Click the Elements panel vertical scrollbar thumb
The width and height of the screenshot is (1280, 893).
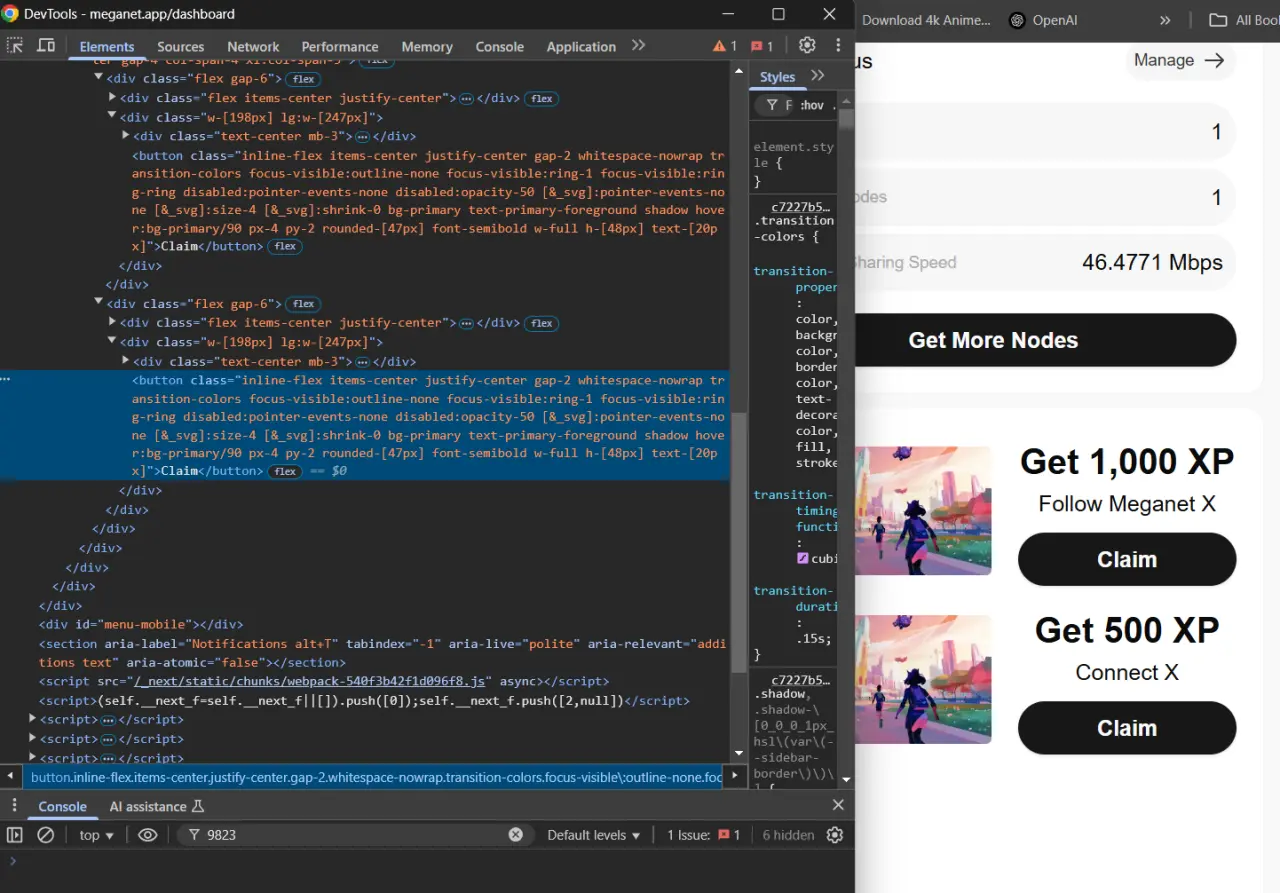[x=740, y=542]
